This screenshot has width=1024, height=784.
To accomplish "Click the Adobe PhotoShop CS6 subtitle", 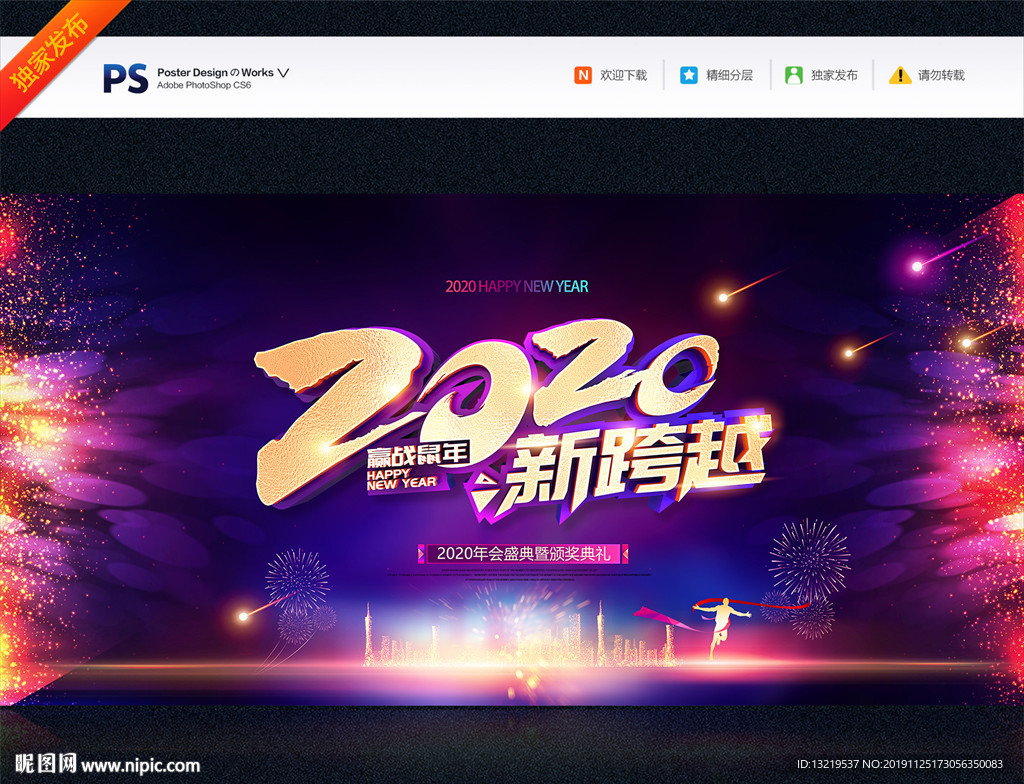I will [x=204, y=86].
